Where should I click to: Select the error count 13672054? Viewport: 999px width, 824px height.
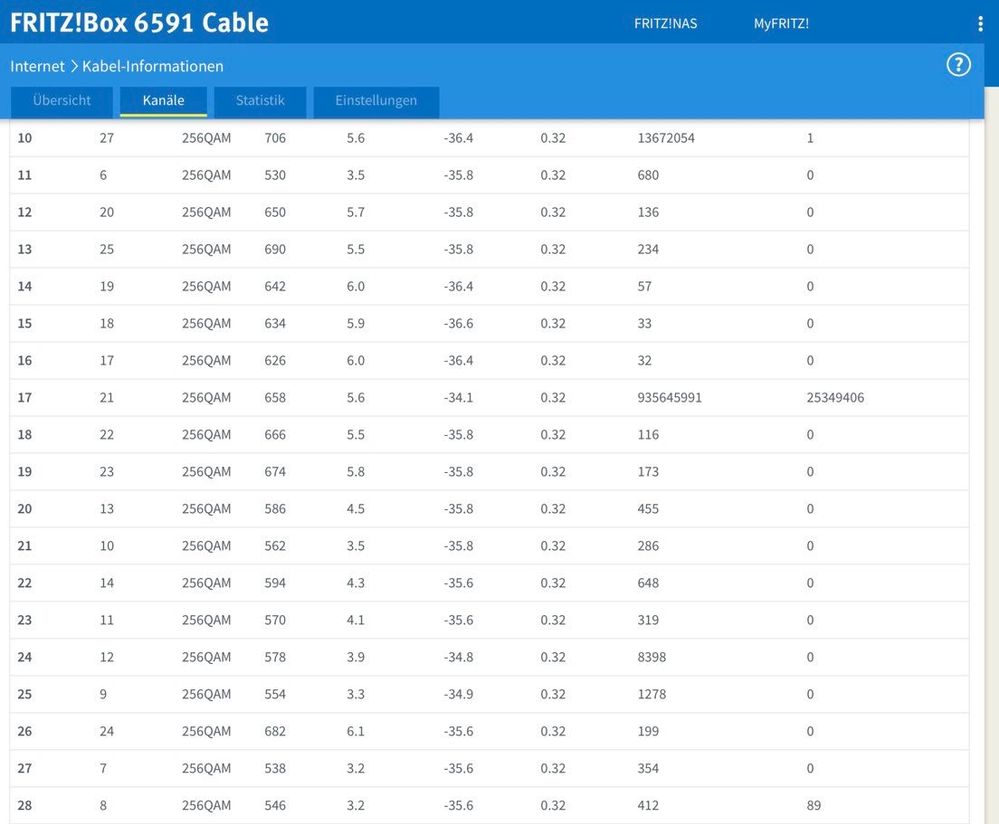point(666,138)
